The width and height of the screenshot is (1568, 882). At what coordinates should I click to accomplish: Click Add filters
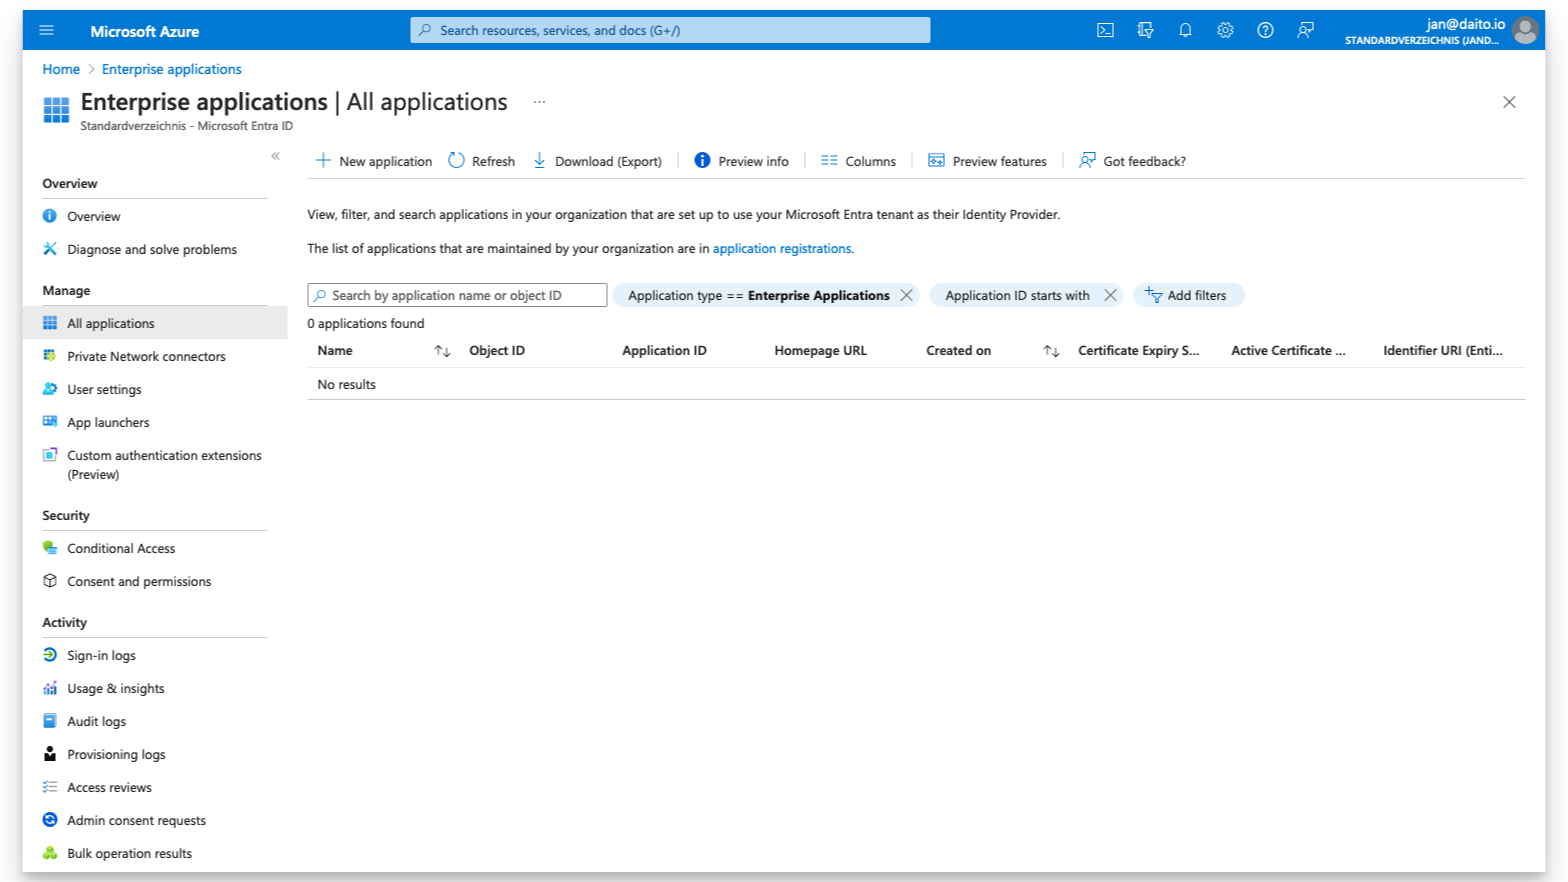(x=1188, y=295)
